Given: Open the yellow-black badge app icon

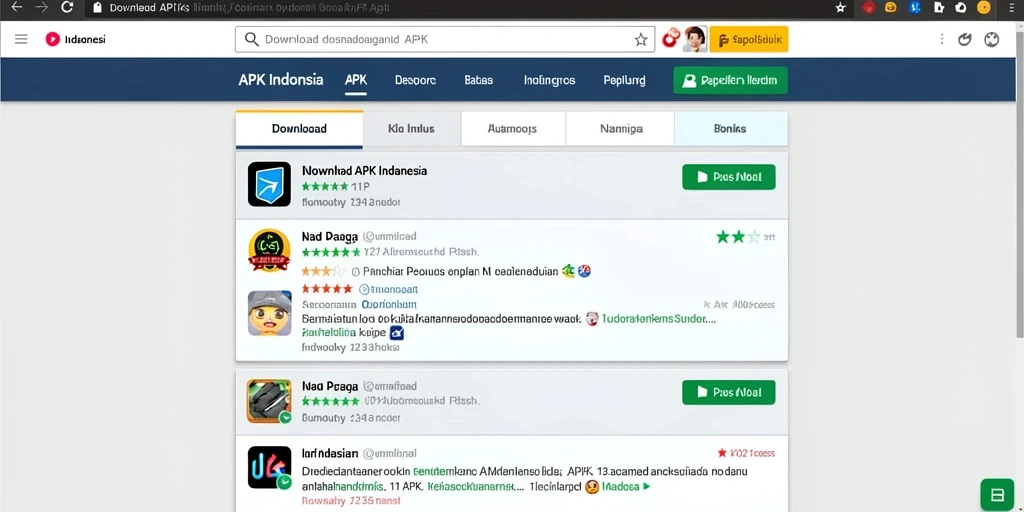Looking at the screenshot, I should (x=269, y=250).
